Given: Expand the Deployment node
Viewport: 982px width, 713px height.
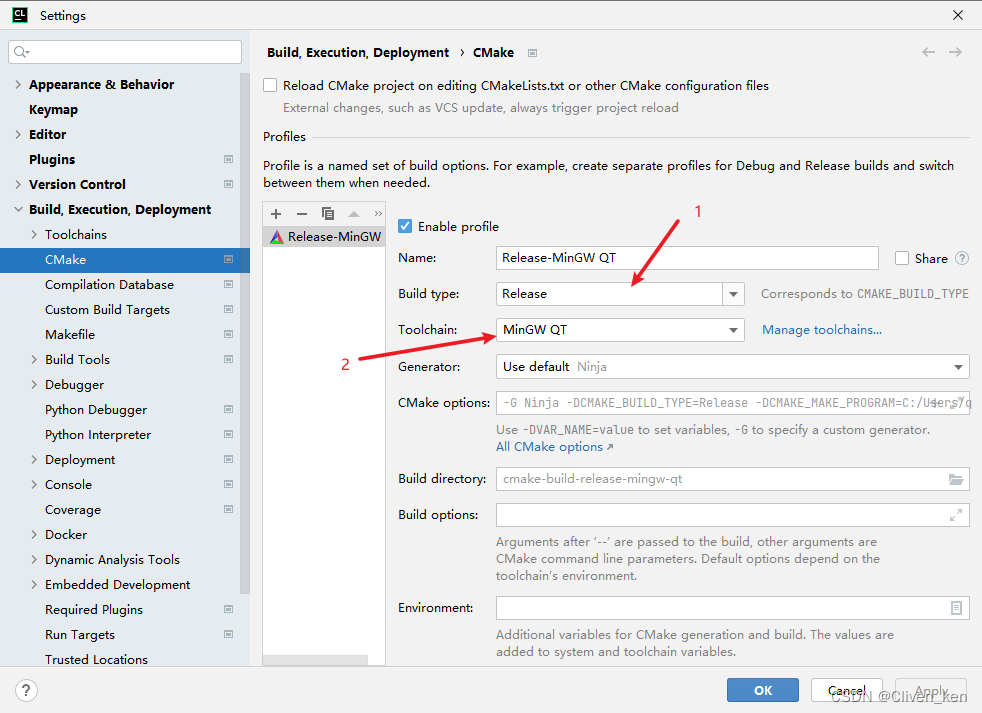Looking at the screenshot, I should (34, 459).
